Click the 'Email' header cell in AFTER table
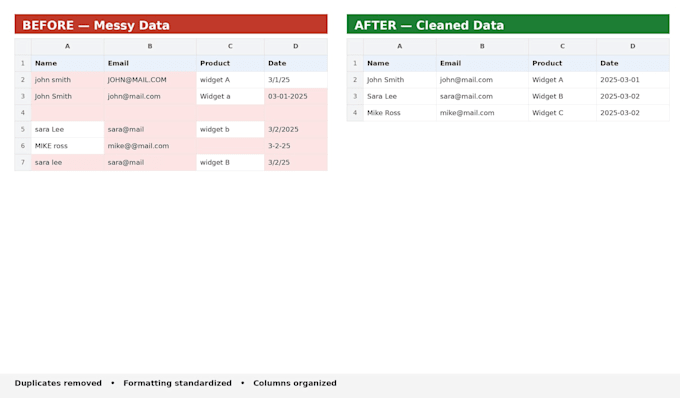This screenshot has height=398, width=680. point(482,63)
